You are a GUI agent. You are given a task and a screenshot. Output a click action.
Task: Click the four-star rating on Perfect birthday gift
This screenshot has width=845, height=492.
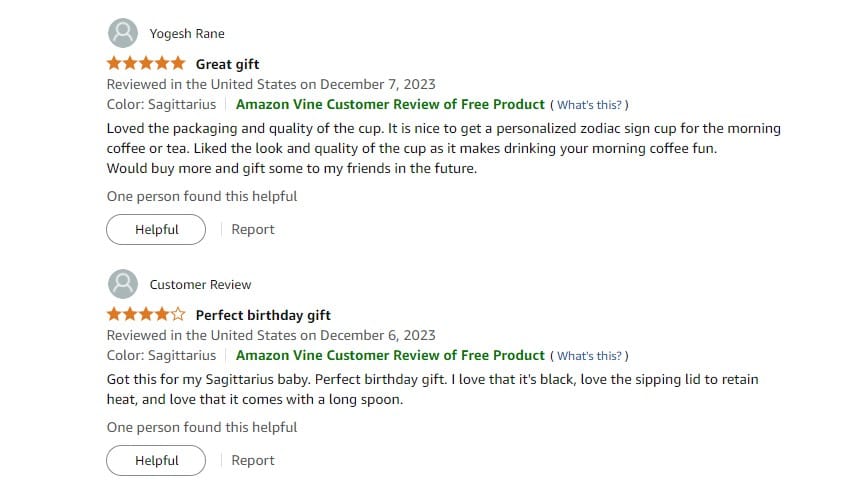146,315
